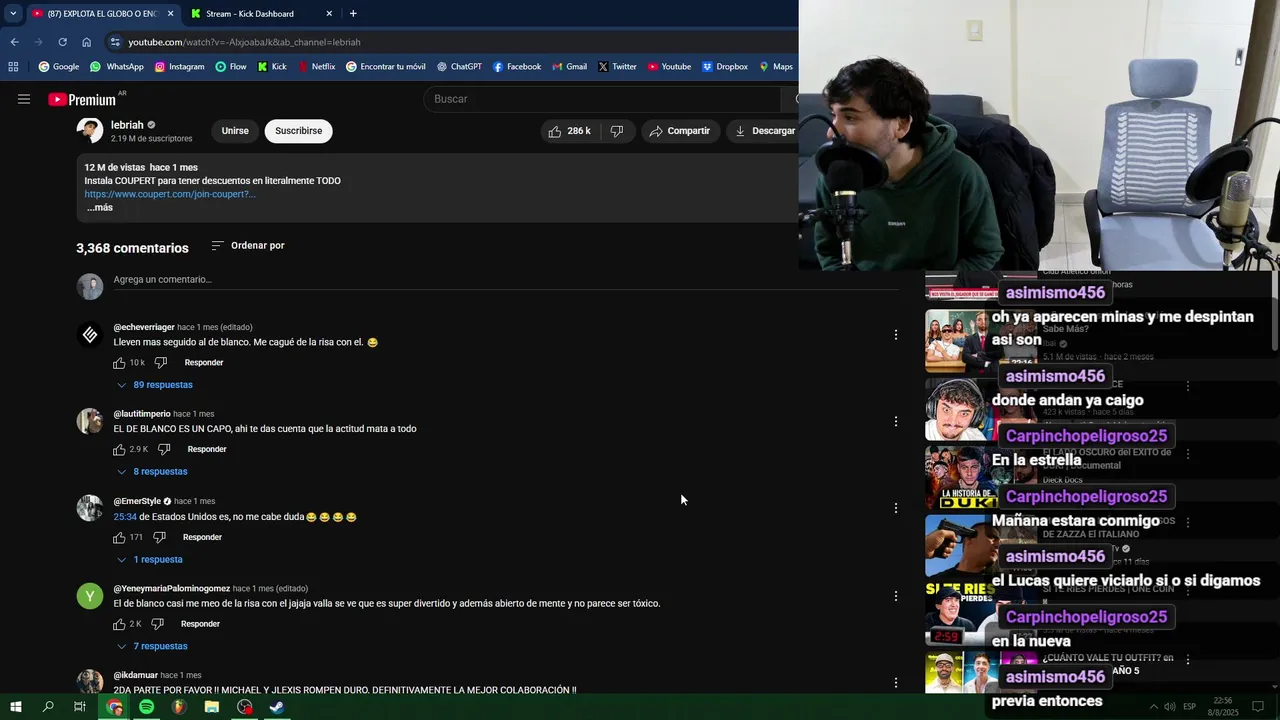Focus the Agrega un comentario field
The width and height of the screenshot is (1280, 720).
[x=505, y=280]
